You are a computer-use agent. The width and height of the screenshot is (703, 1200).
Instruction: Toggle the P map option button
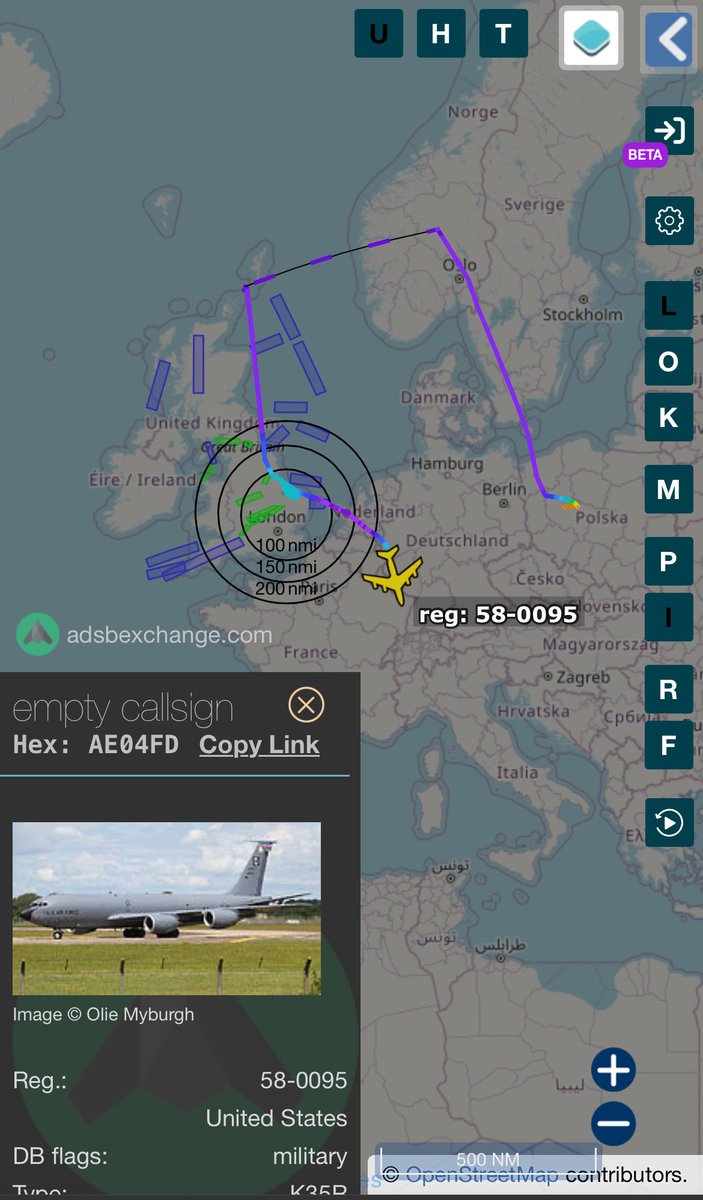(x=669, y=562)
